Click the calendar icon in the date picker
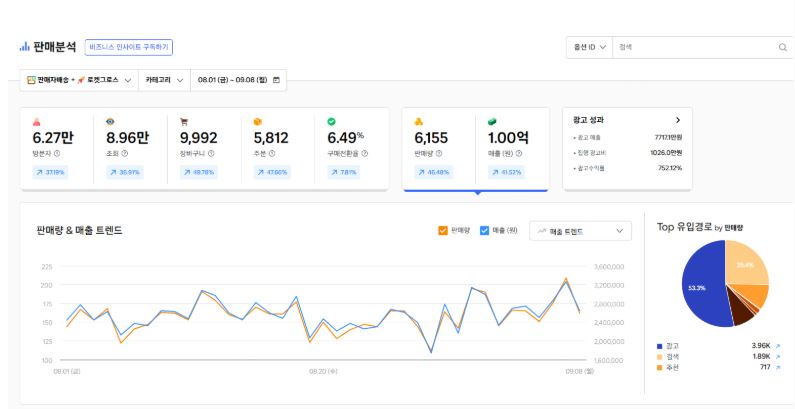The height and width of the screenshot is (409, 795). tap(276, 80)
